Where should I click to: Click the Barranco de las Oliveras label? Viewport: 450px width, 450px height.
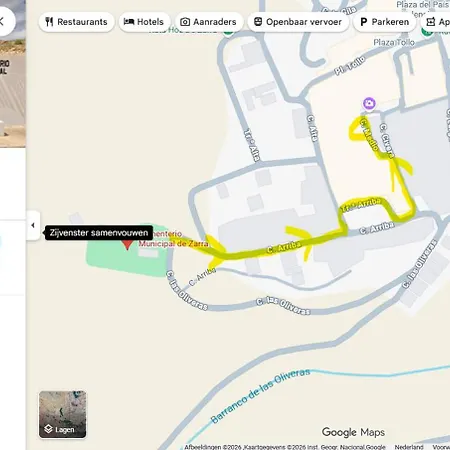pos(260,396)
